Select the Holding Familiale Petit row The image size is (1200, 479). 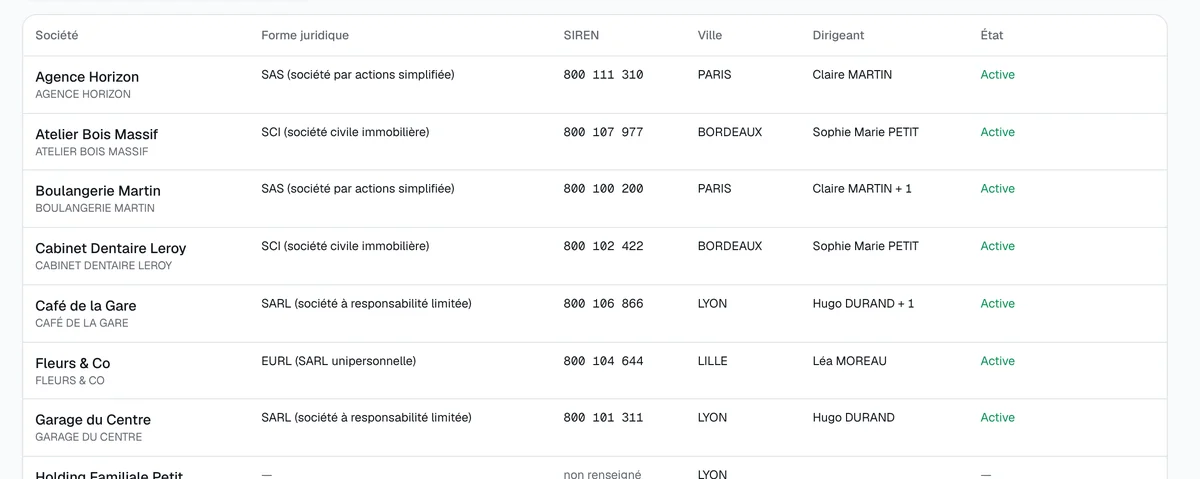(x=595, y=468)
